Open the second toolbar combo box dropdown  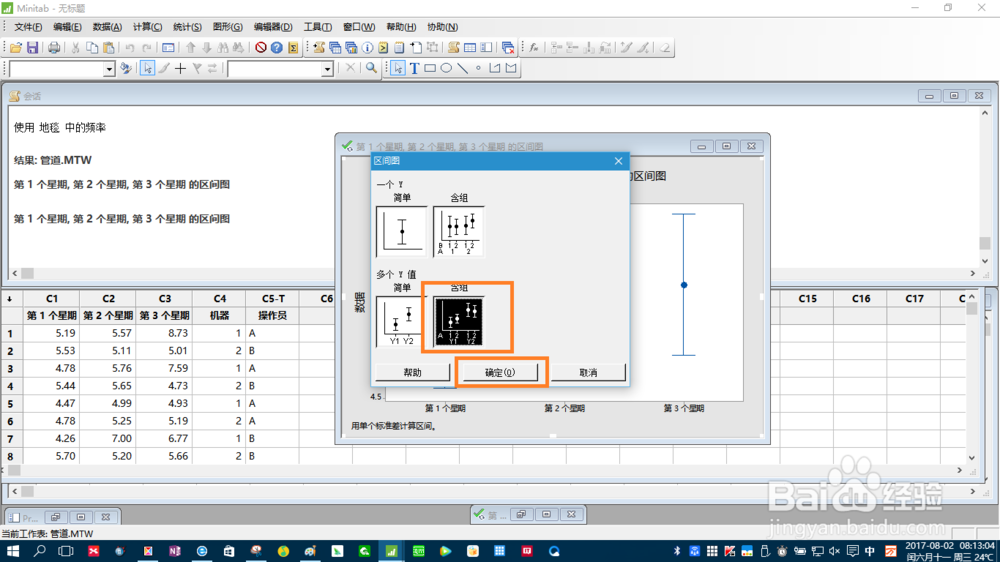[x=327, y=69]
